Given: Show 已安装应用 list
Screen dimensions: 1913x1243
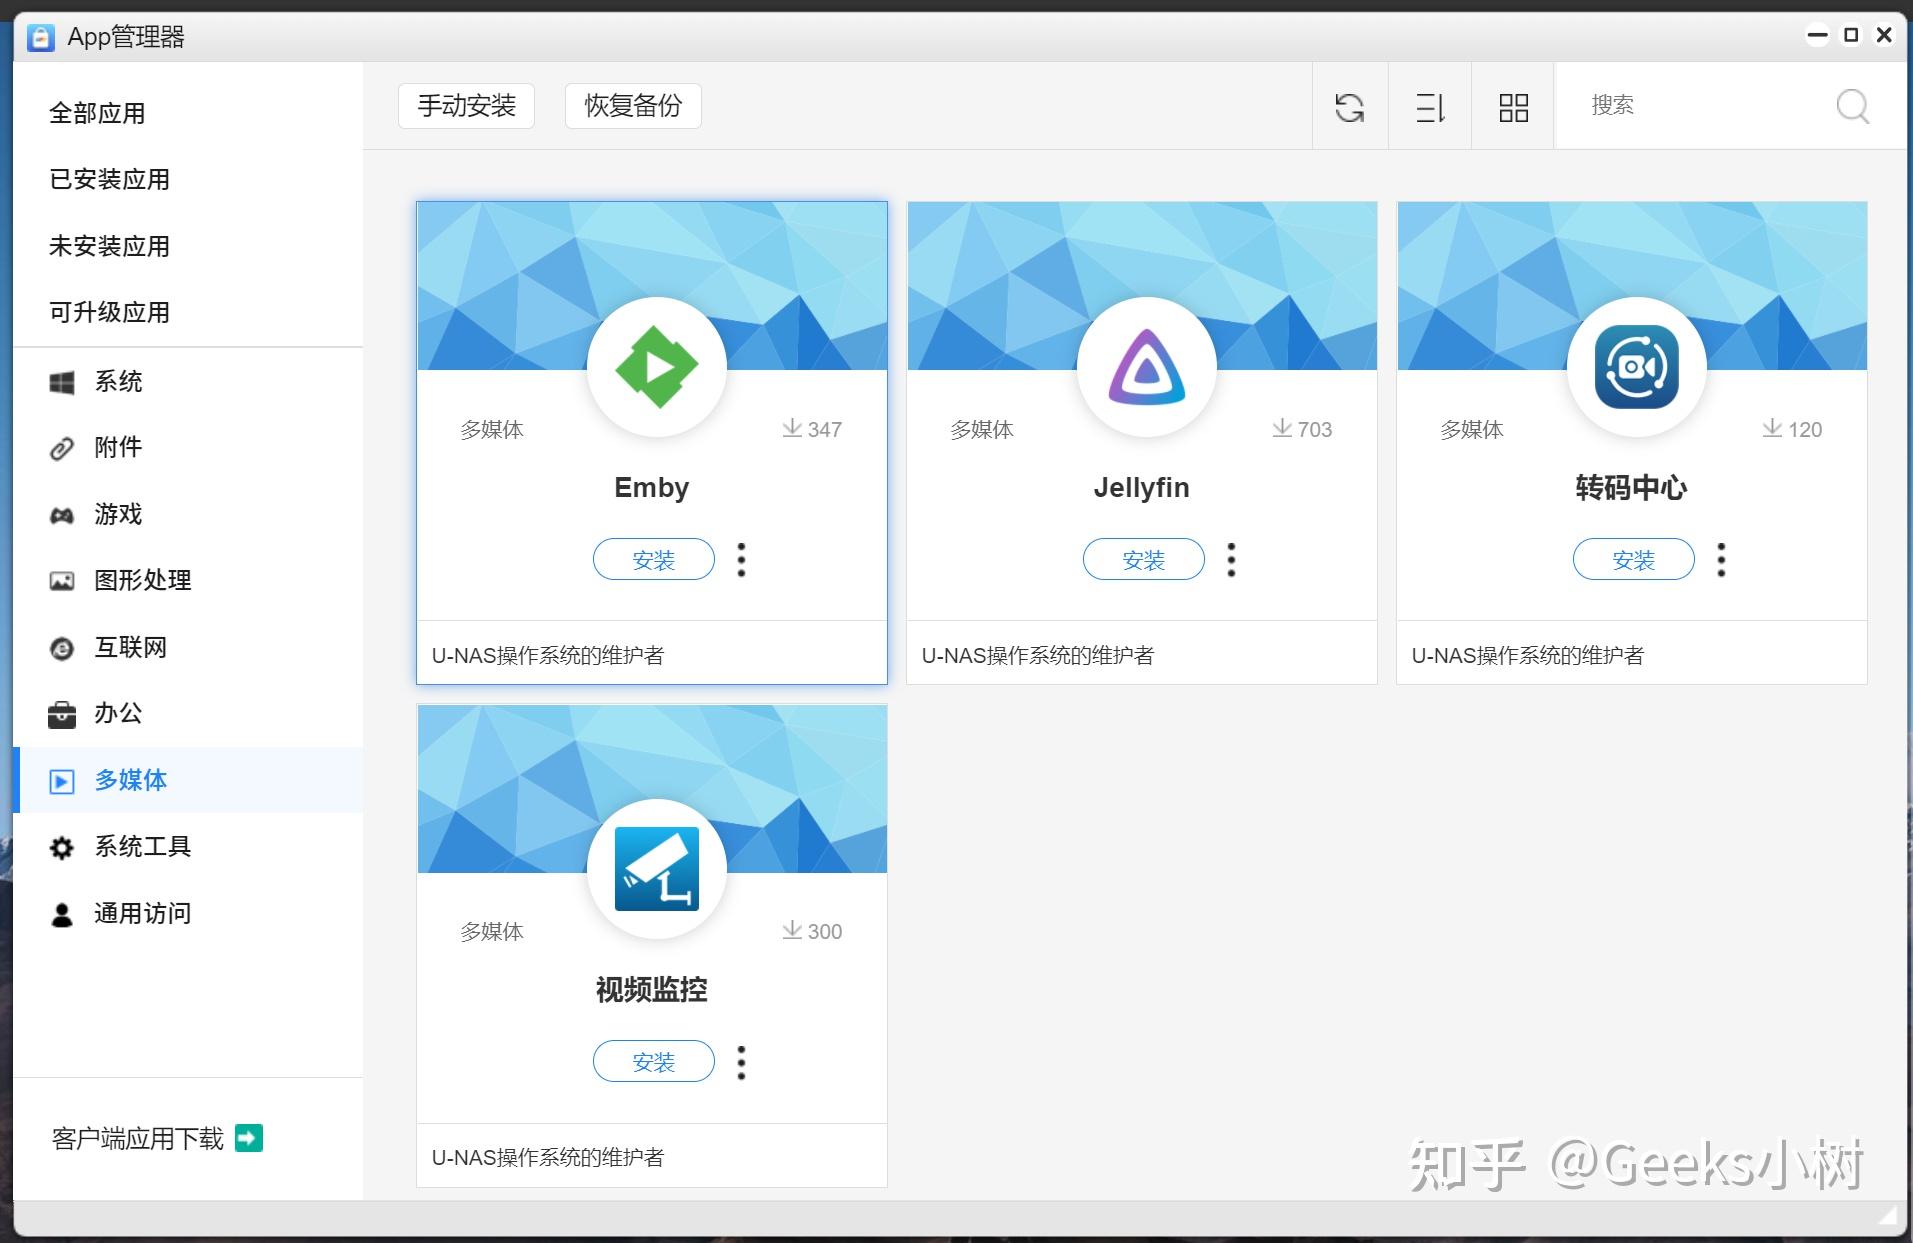Looking at the screenshot, I should pos(109,179).
